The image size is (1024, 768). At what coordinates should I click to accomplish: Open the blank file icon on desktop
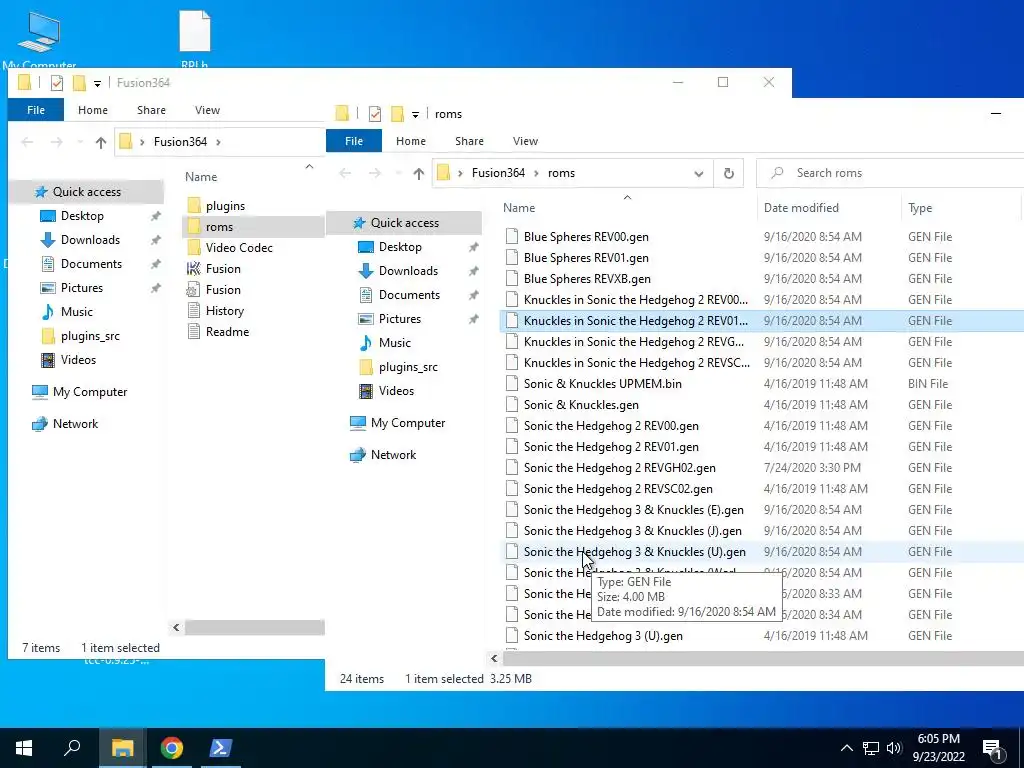pyautogui.click(x=195, y=38)
